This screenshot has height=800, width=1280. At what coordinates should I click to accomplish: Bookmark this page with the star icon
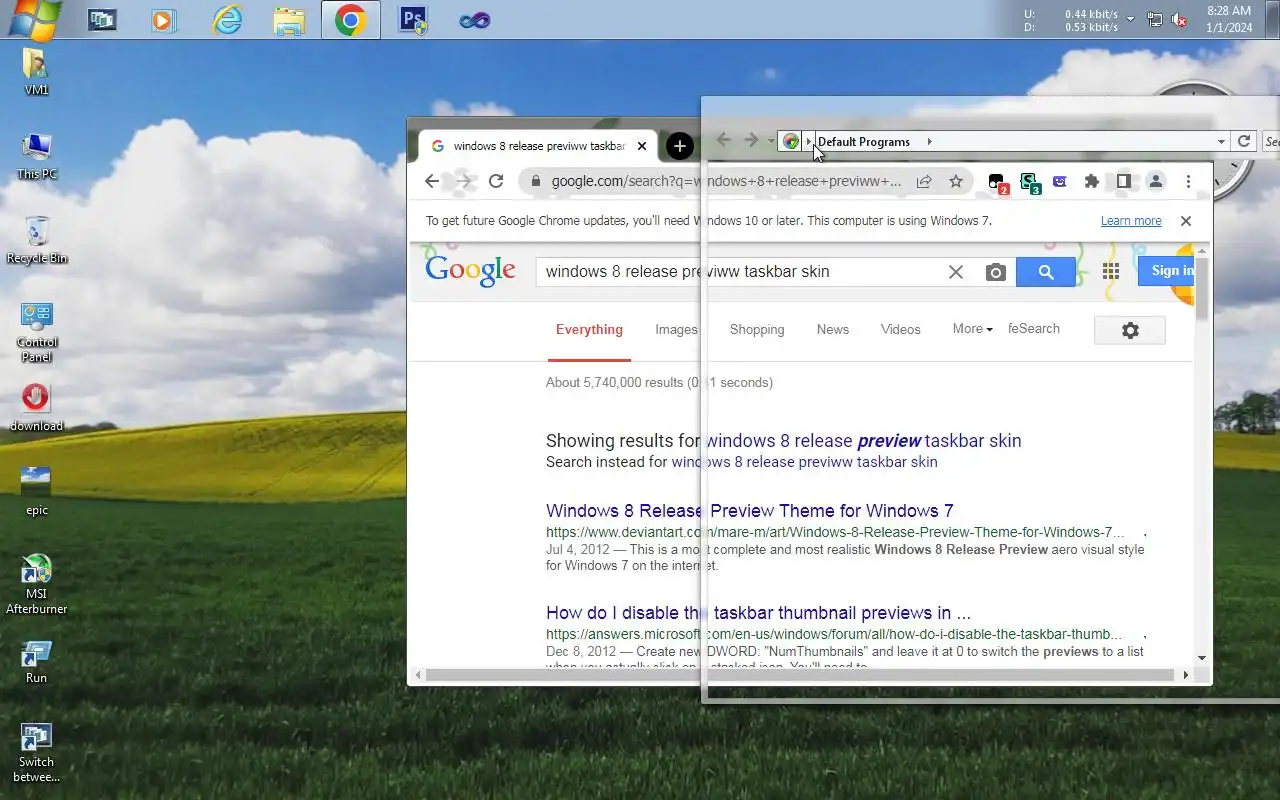(956, 181)
